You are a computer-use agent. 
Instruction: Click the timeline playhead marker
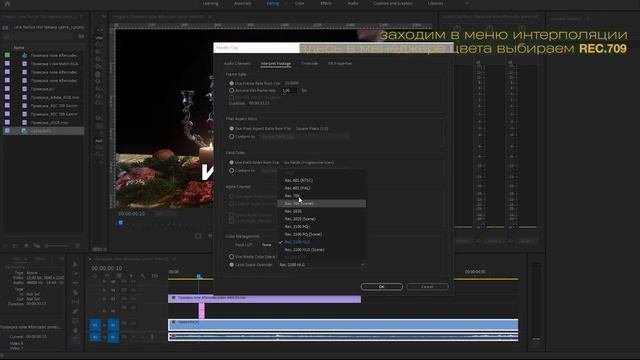[199, 277]
